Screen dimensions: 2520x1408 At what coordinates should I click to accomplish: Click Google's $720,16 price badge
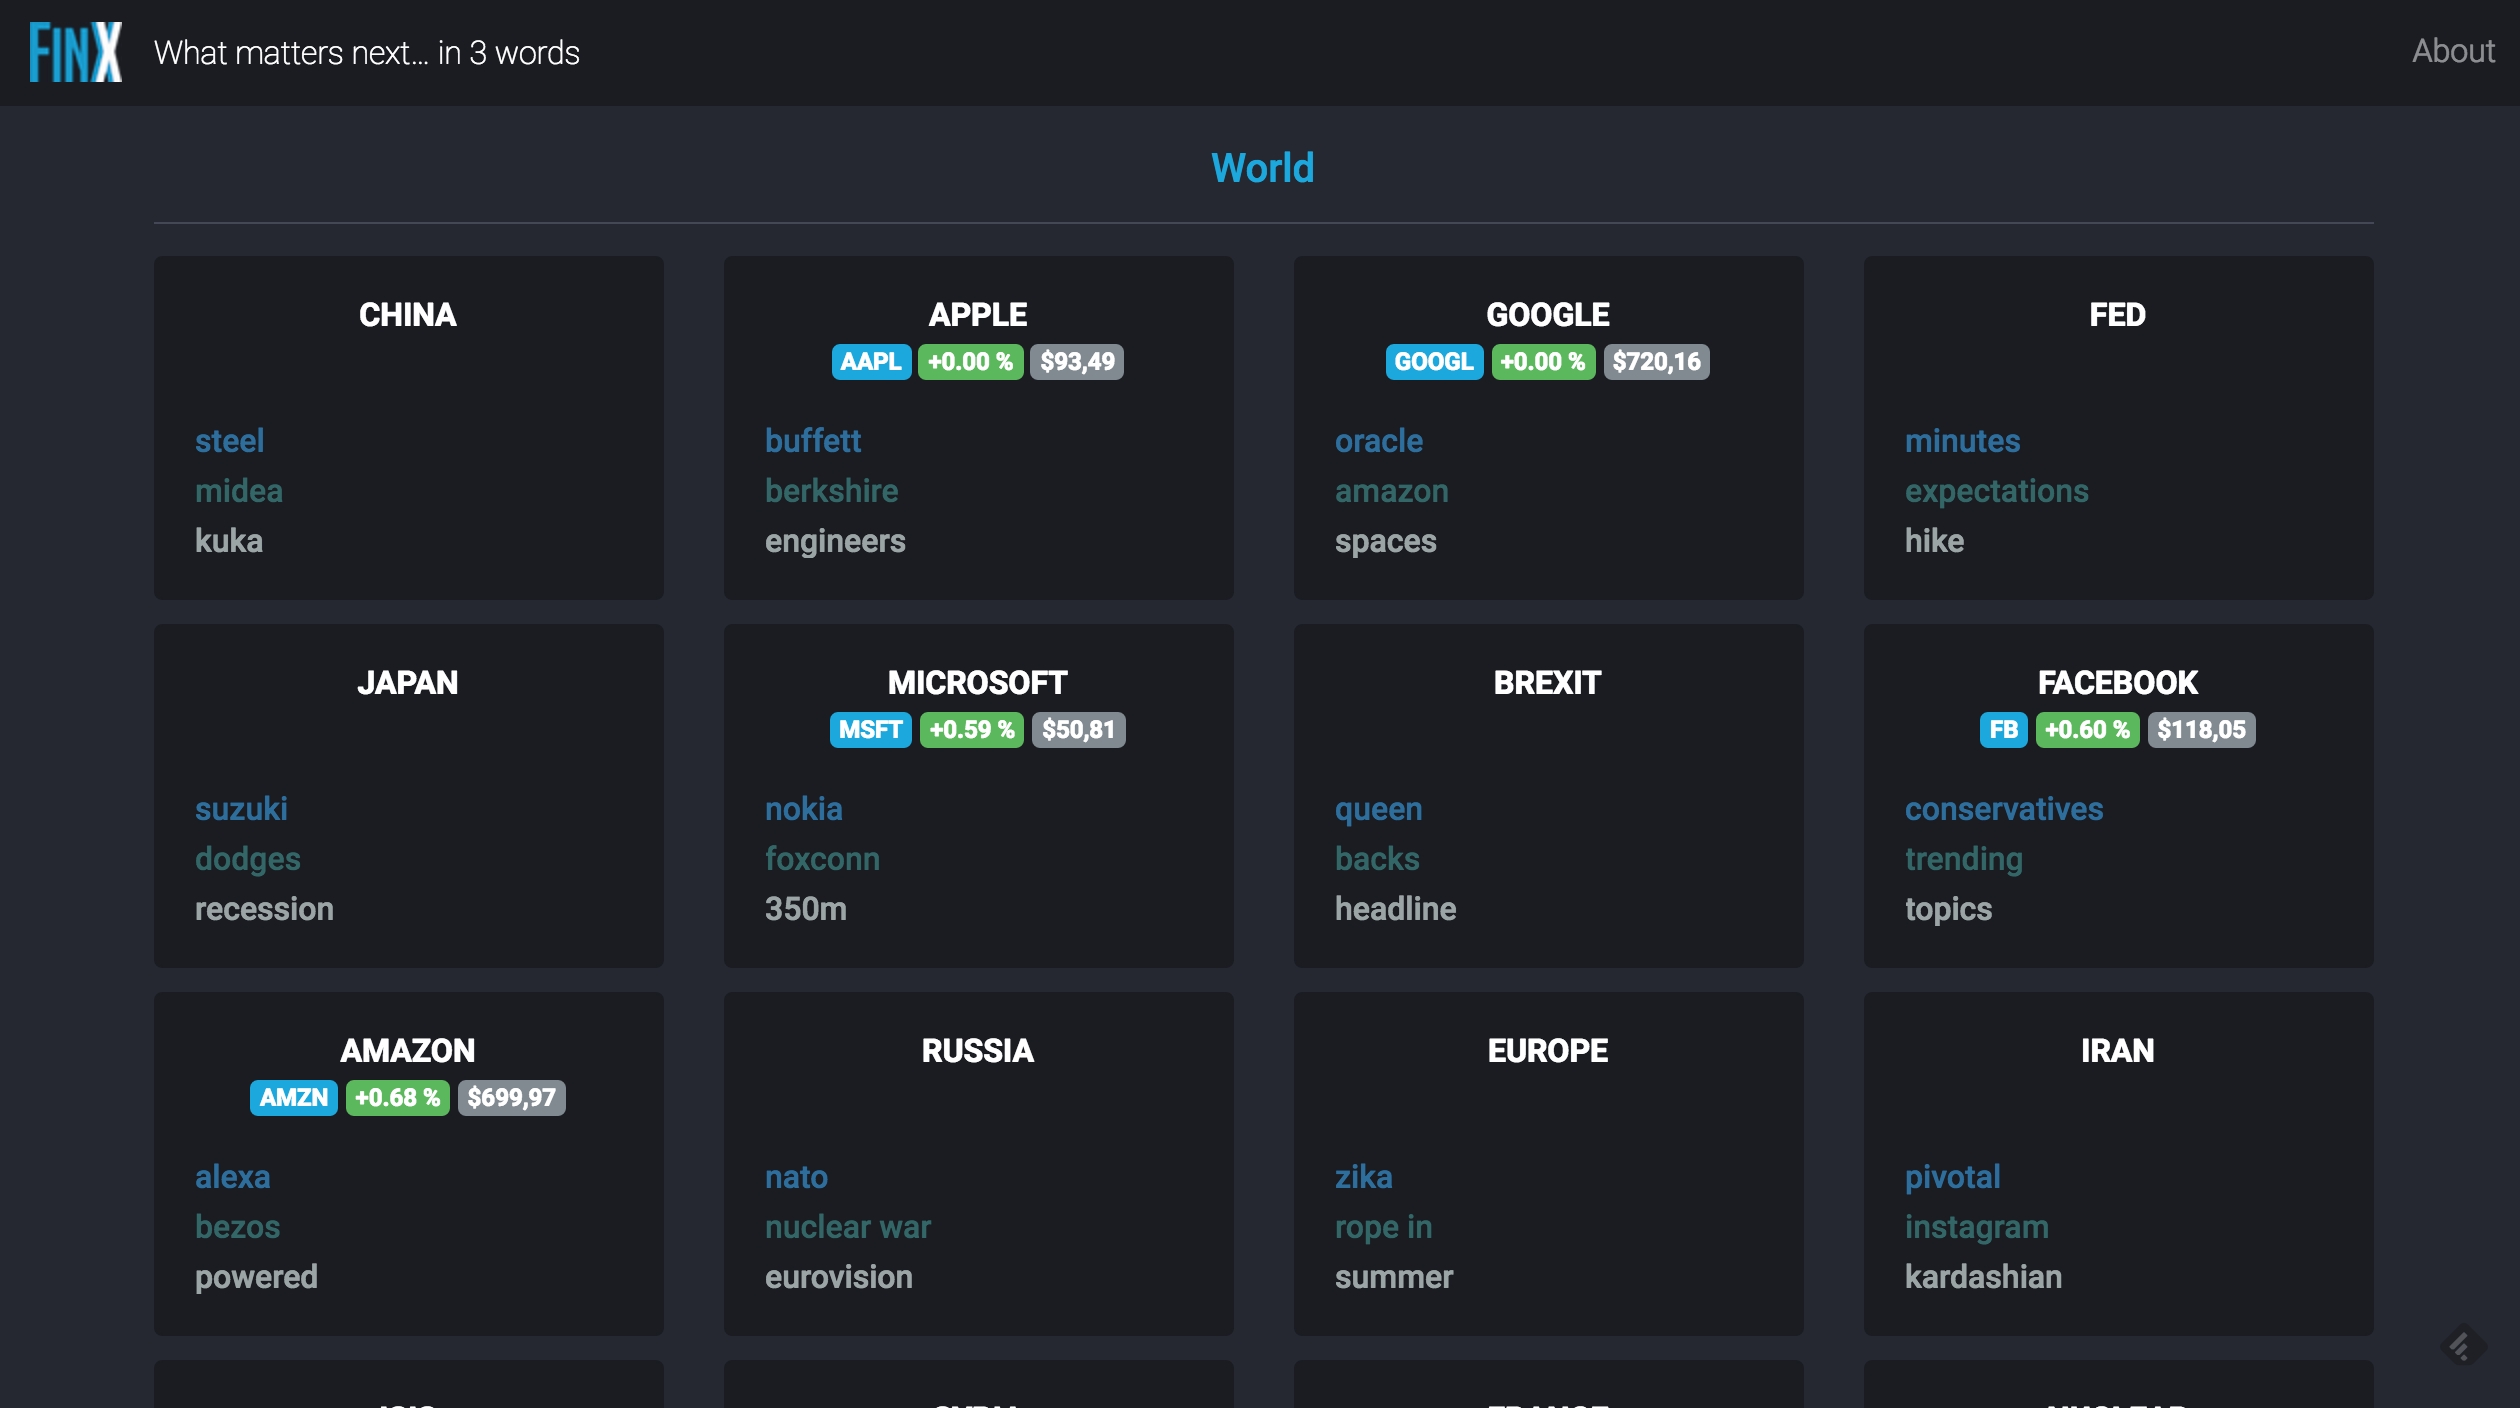(x=1657, y=362)
